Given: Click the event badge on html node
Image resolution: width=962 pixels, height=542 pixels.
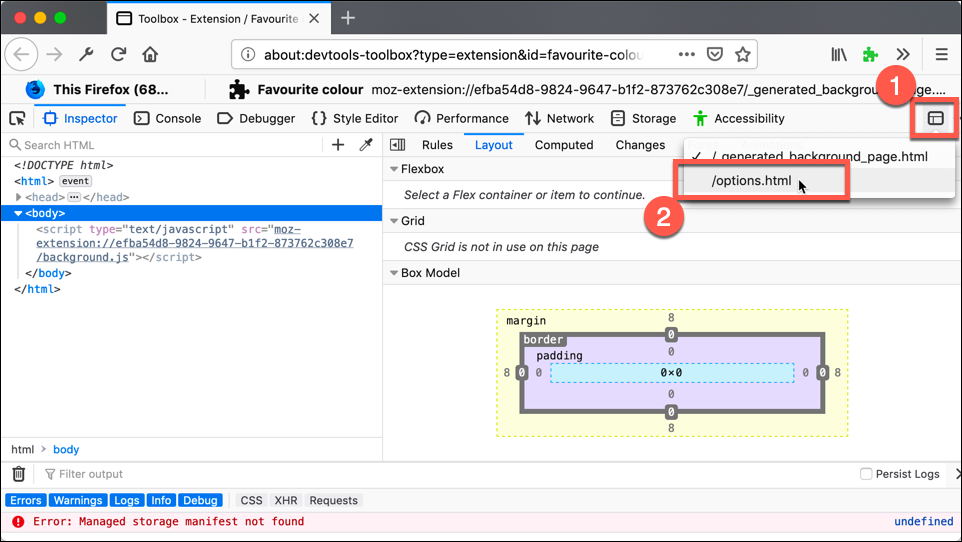Looking at the screenshot, I should (75, 181).
